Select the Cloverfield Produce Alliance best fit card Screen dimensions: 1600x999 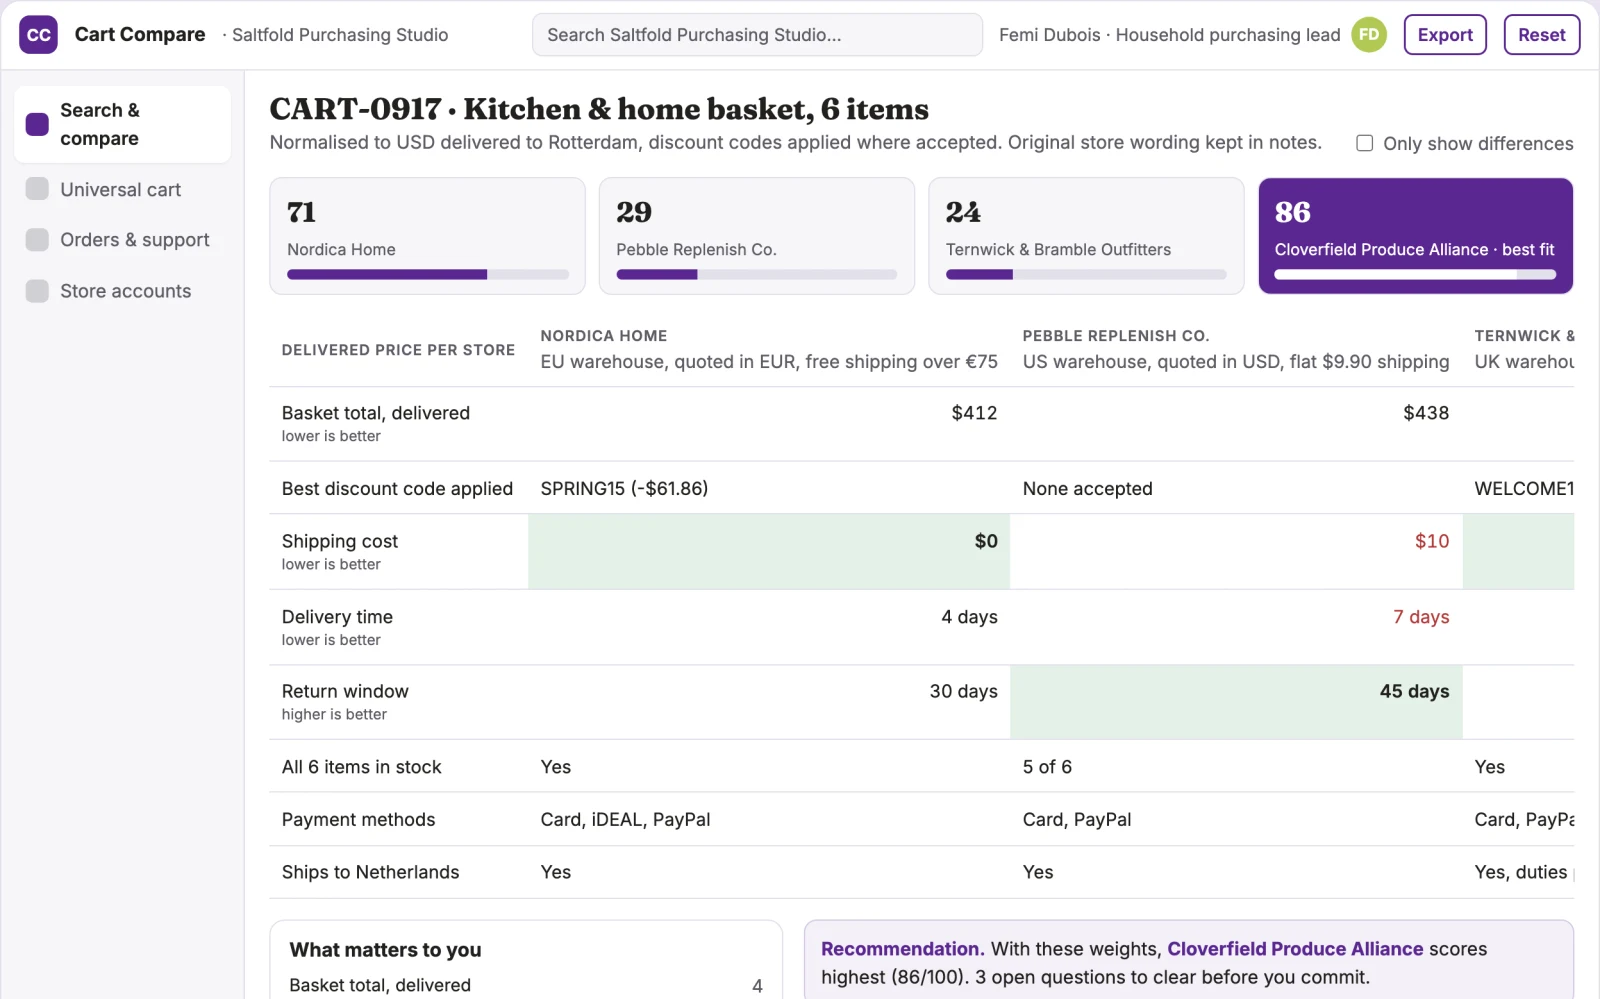[x=1415, y=236]
